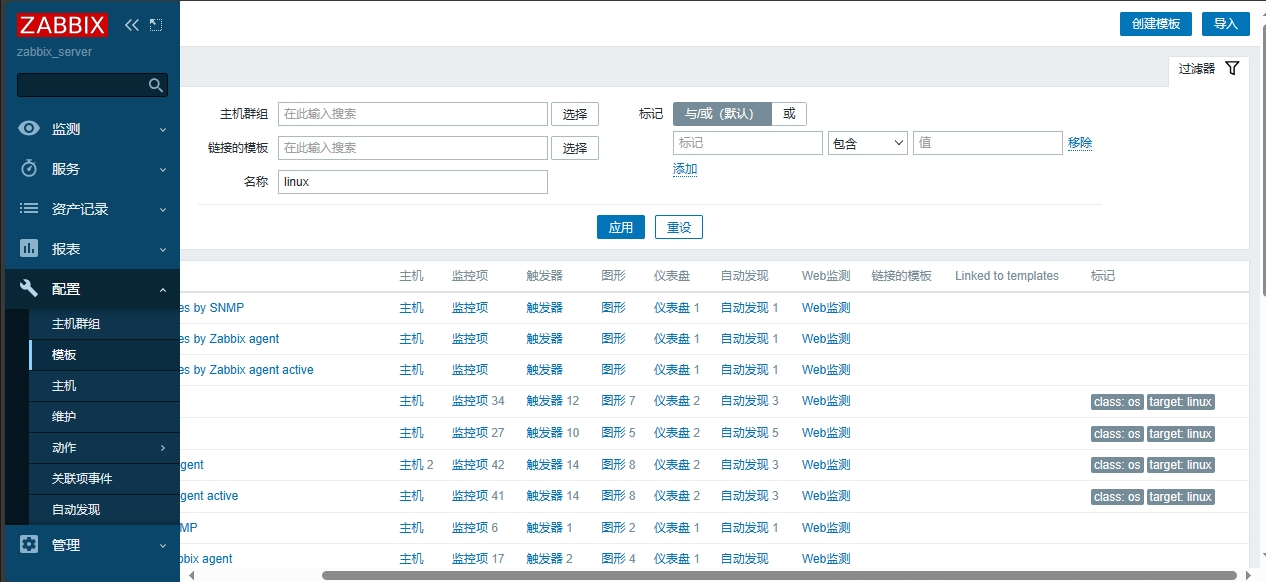The height and width of the screenshot is (582, 1266).
Task: Click the 应用 button to apply the filter
Action: click(620, 227)
